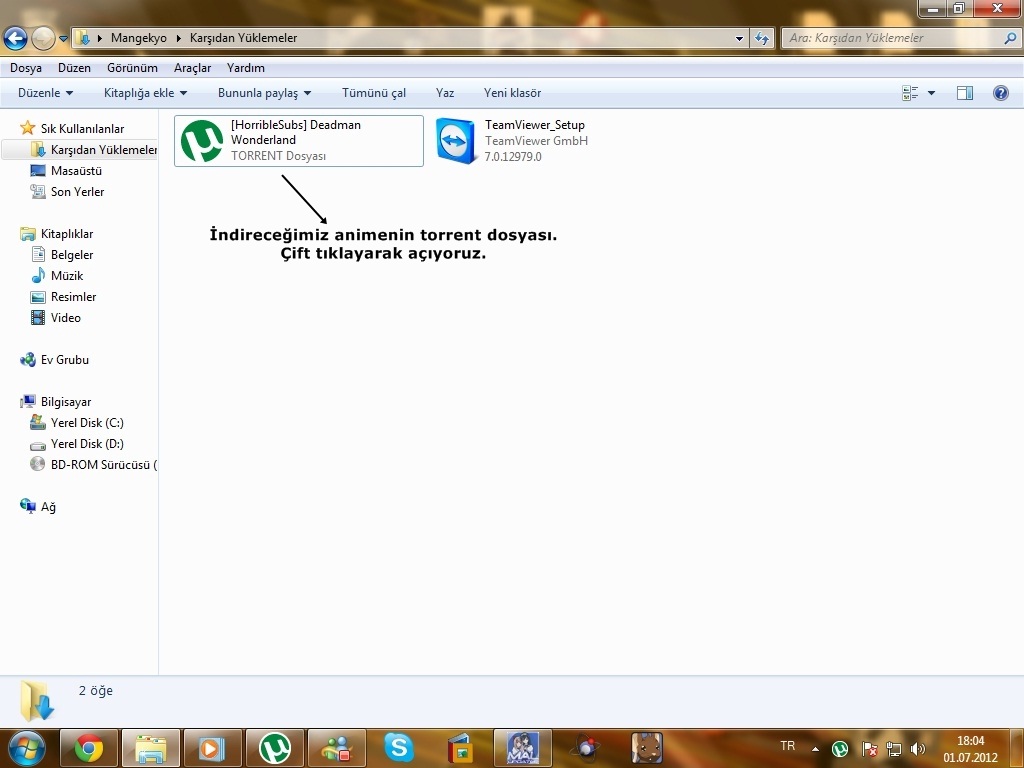Open the Video library
The height and width of the screenshot is (768, 1024).
(65, 317)
